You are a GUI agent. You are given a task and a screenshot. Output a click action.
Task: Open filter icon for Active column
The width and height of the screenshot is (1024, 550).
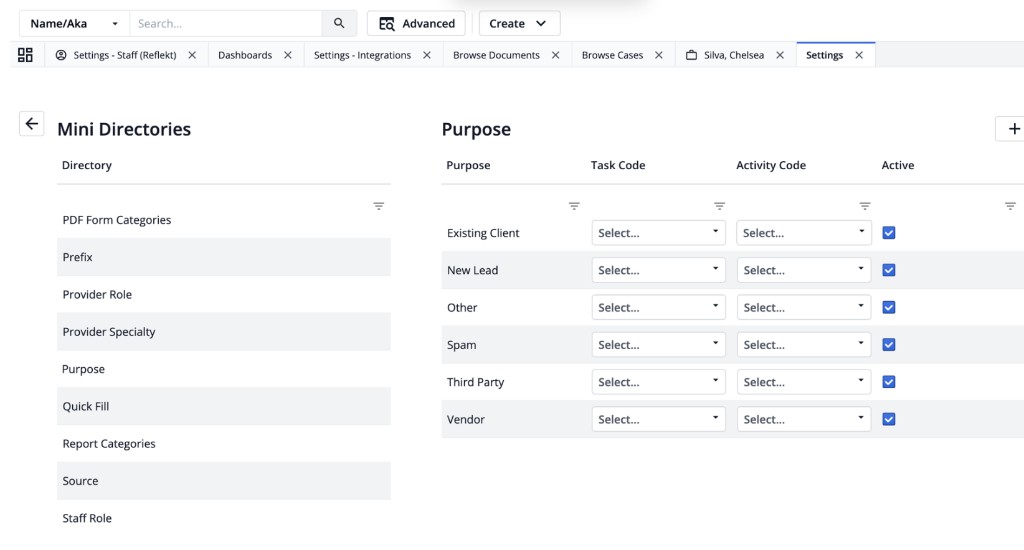point(1010,206)
